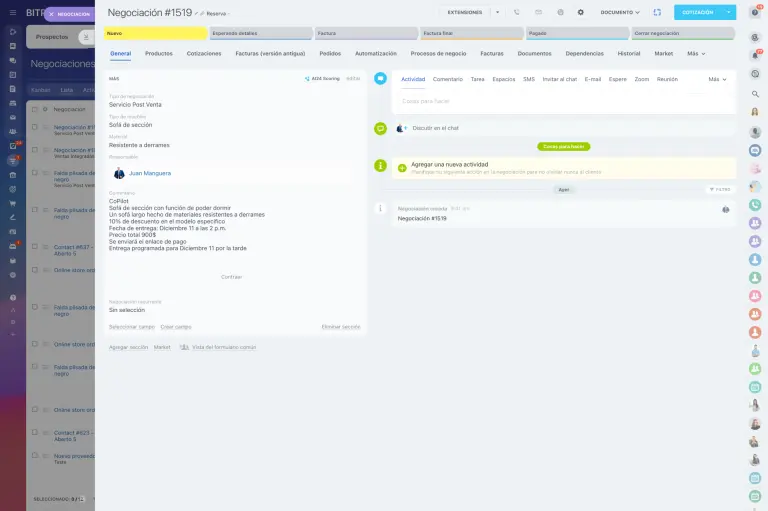Click the Extensiones button
Image resolution: width=768 pixels, height=511 pixels.
pos(464,12)
